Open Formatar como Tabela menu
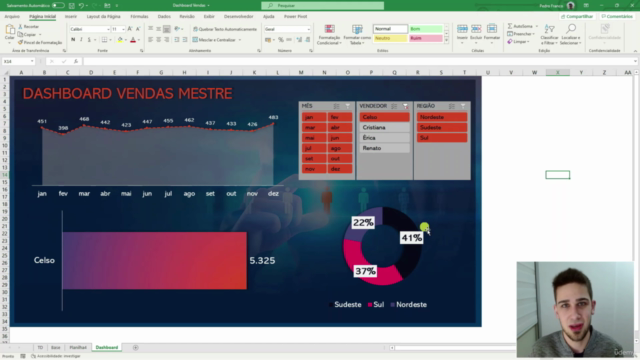The image size is (640, 360). pyautogui.click(x=357, y=34)
